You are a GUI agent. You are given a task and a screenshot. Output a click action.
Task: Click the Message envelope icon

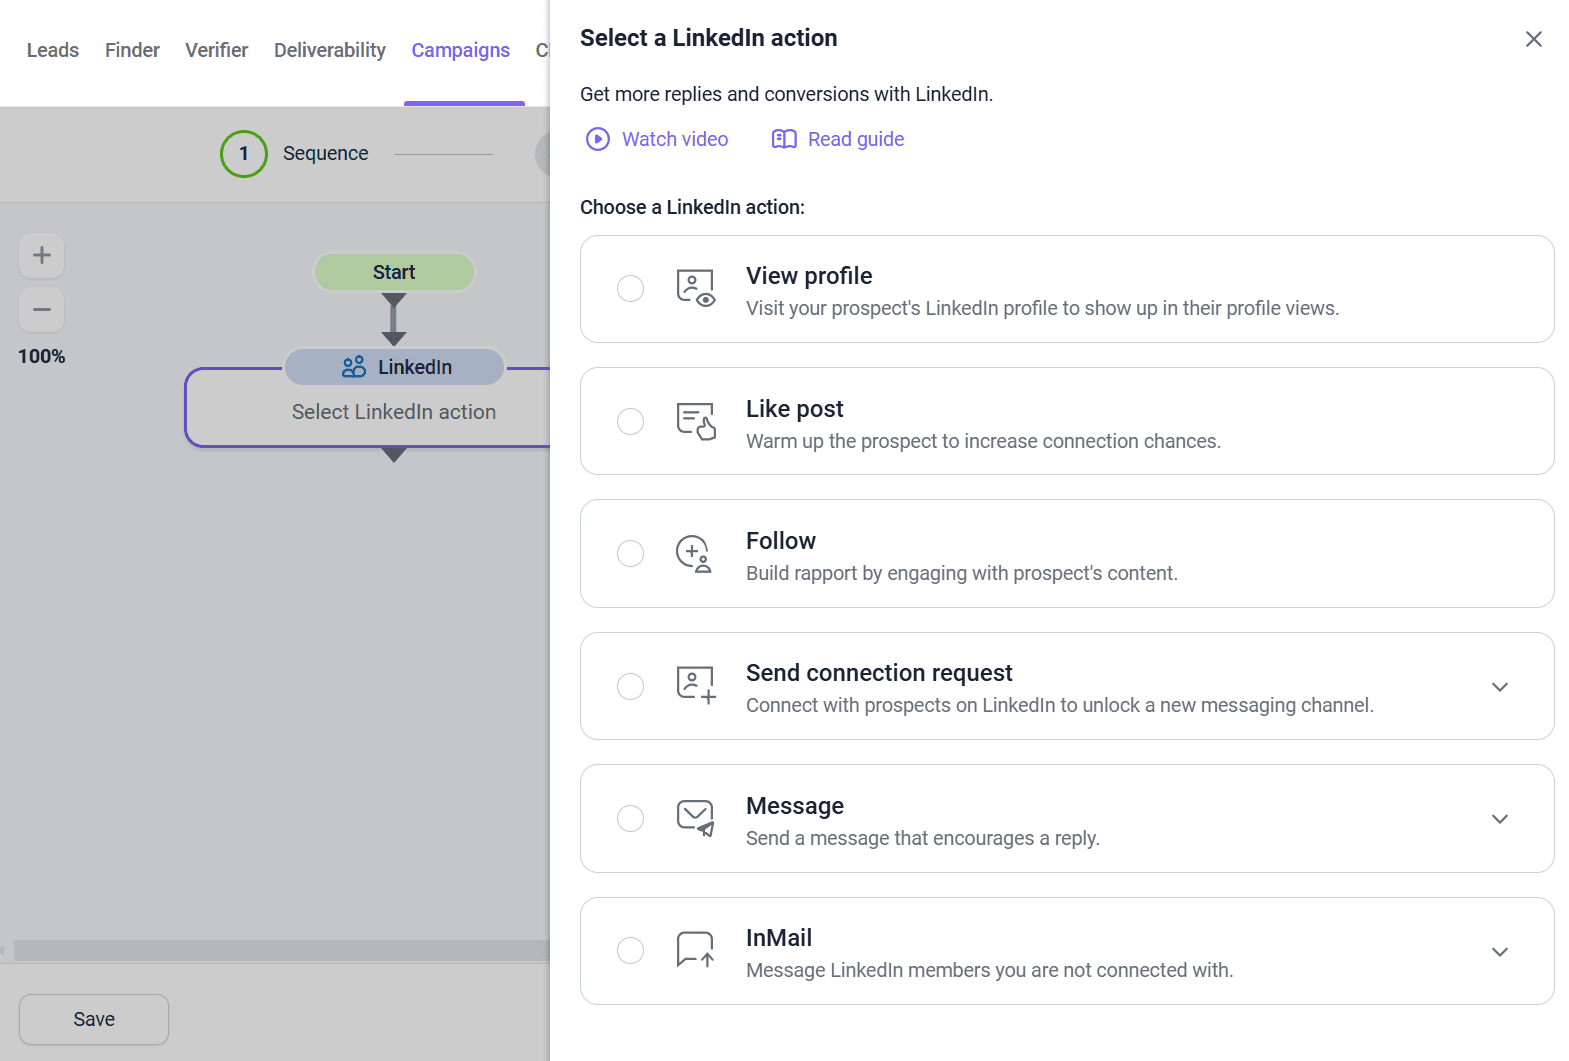(x=695, y=818)
